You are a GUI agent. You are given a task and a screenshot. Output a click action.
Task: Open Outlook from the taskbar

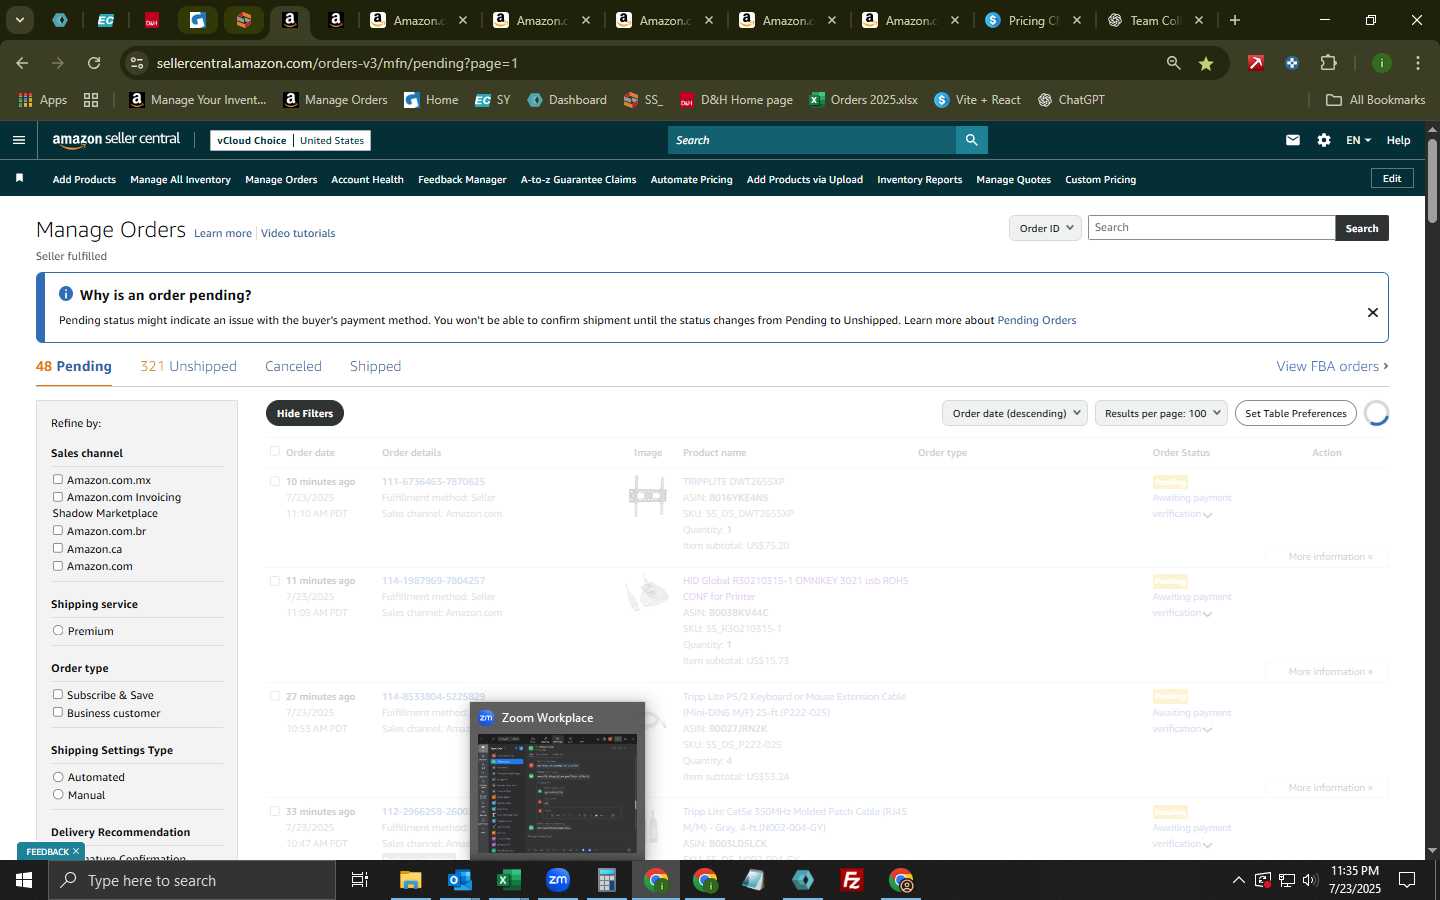(460, 880)
